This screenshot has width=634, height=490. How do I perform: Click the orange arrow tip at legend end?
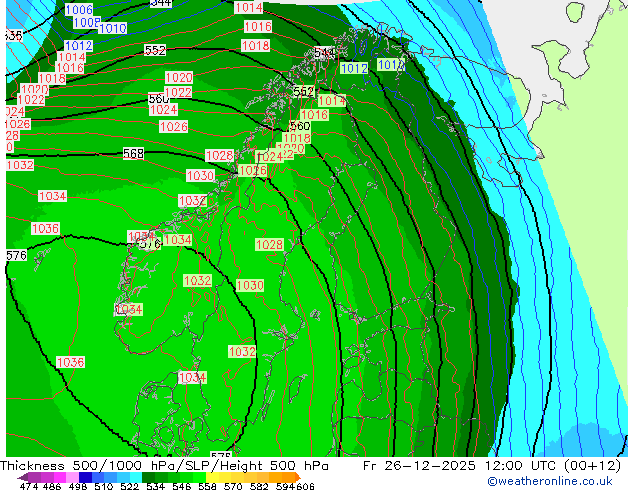click(298, 477)
